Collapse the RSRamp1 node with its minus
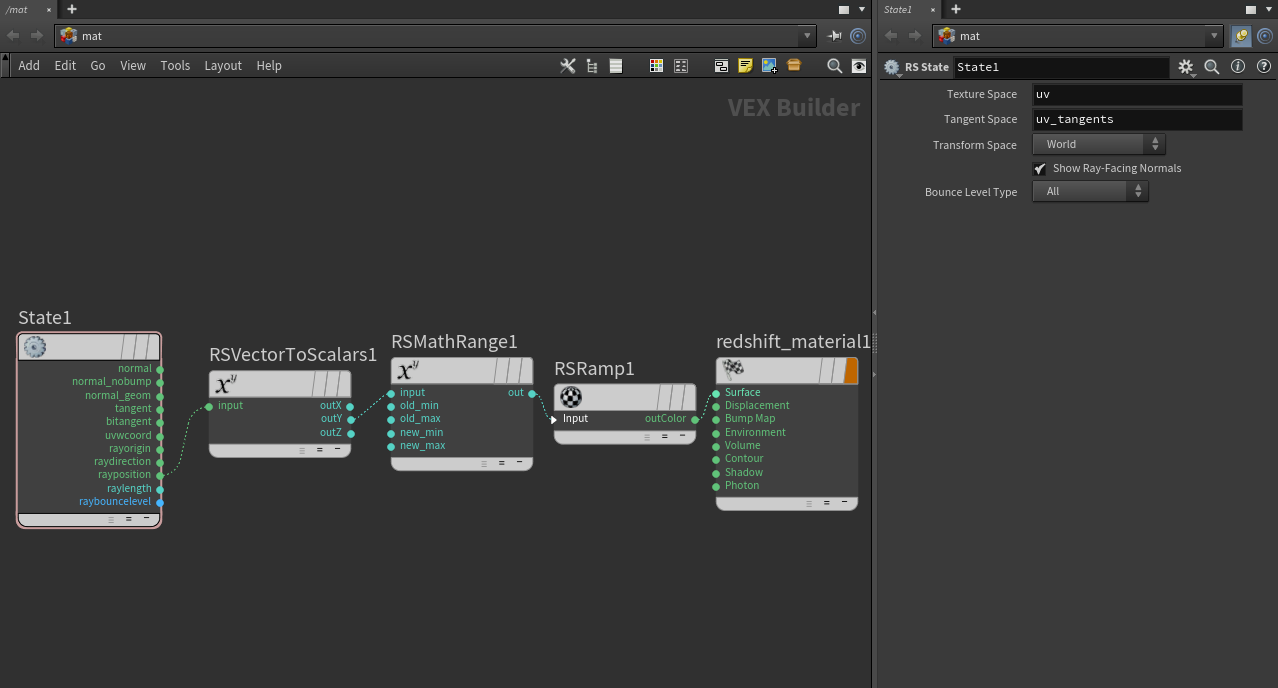This screenshot has height=688, width=1278. [x=682, y=436]
